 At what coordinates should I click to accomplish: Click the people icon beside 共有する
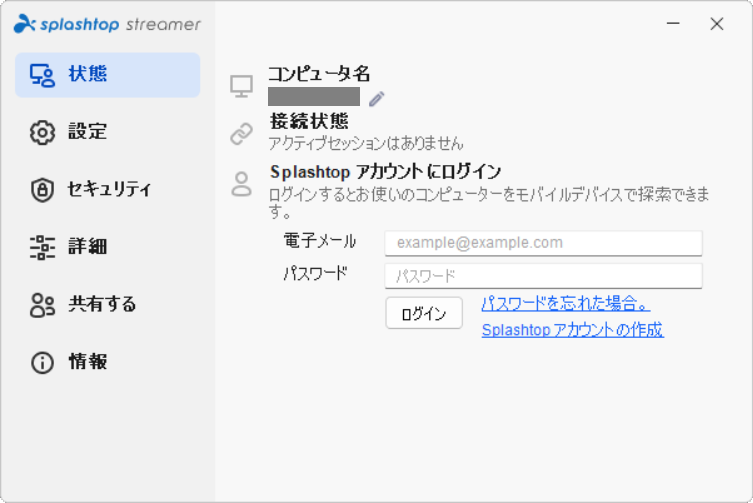coord(42,305)
